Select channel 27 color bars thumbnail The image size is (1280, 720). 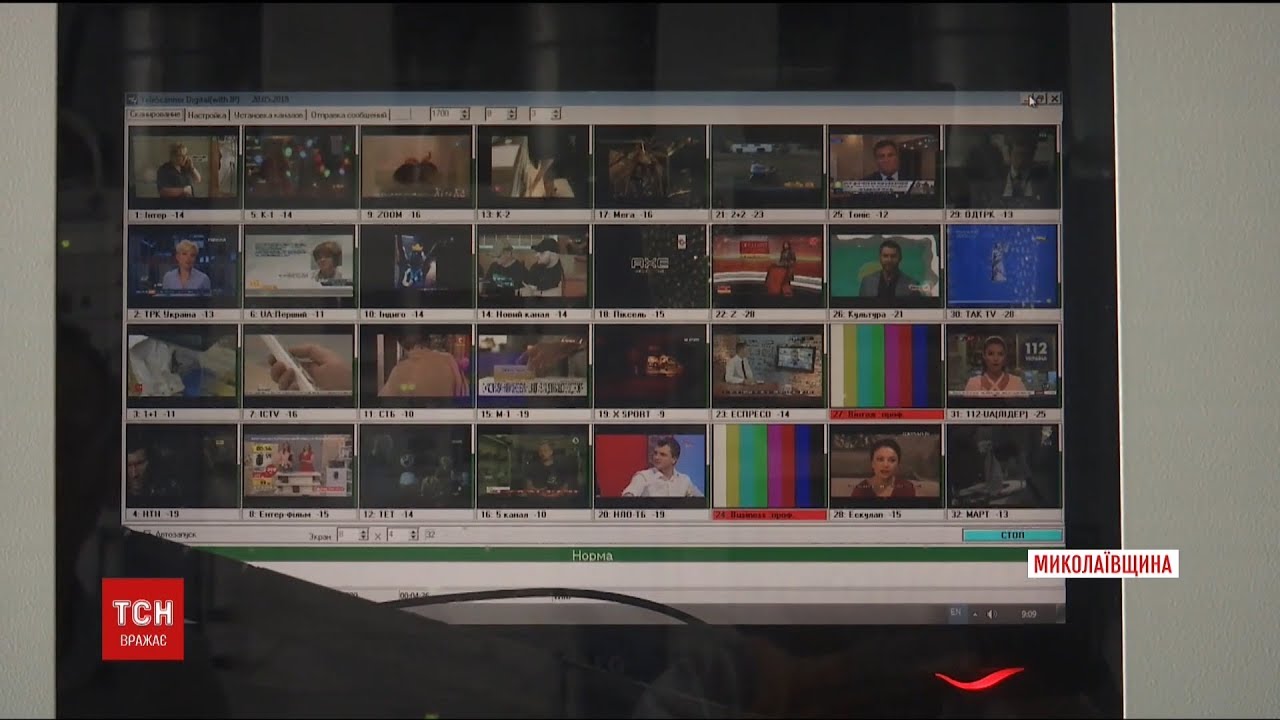coord(884,365)
